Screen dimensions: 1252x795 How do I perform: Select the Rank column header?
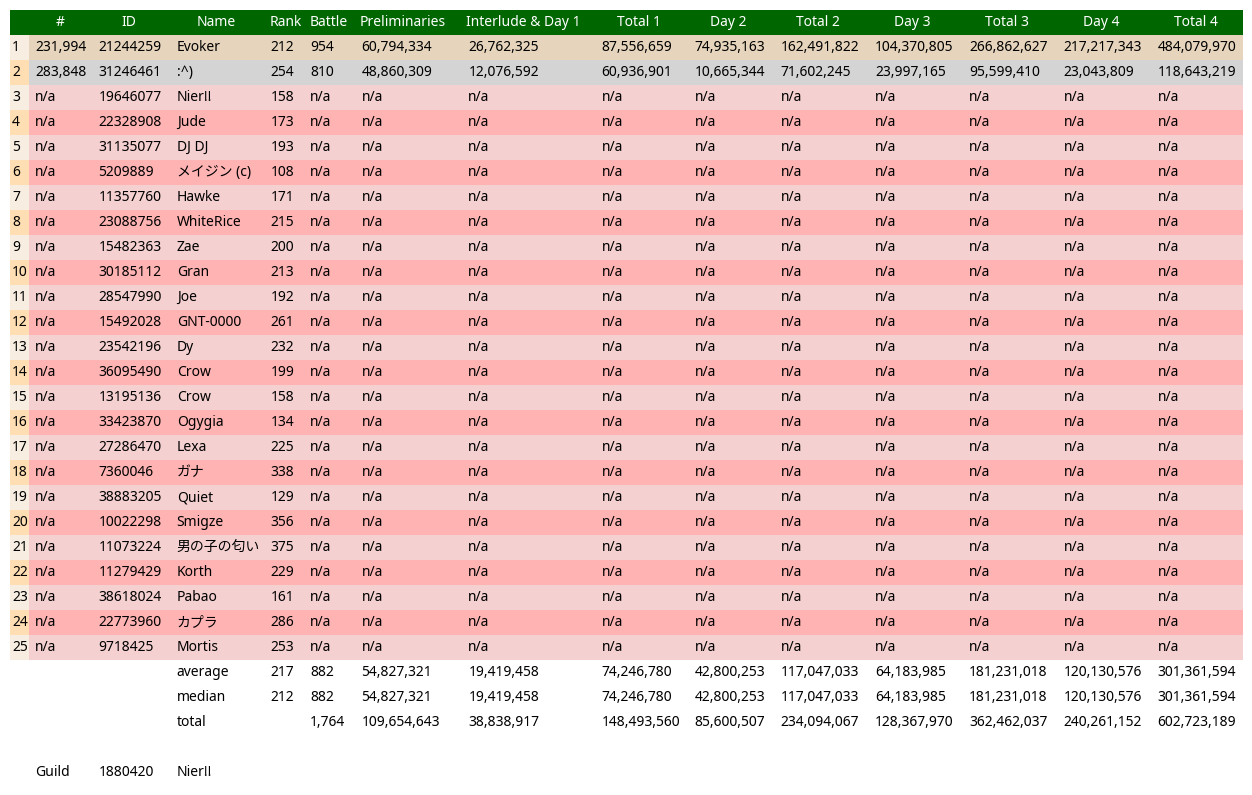(x=285, y=21)
